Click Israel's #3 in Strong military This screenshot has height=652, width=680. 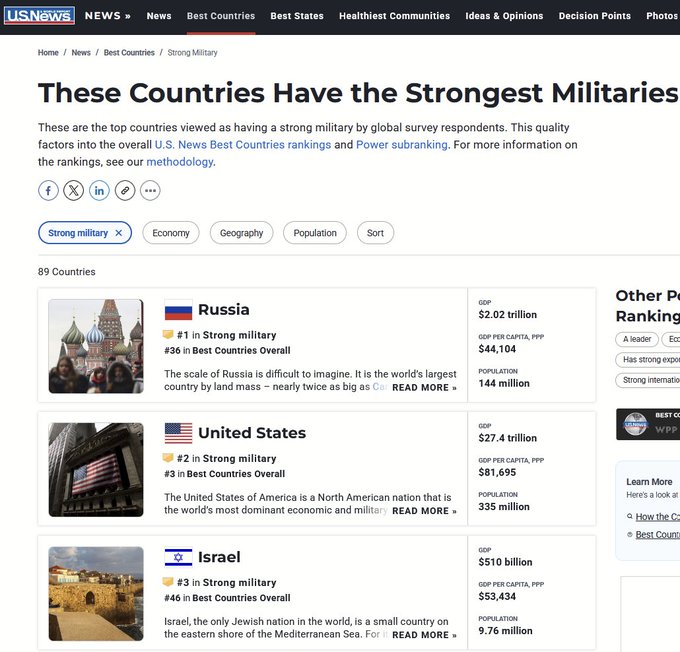[x=226, y=582]
